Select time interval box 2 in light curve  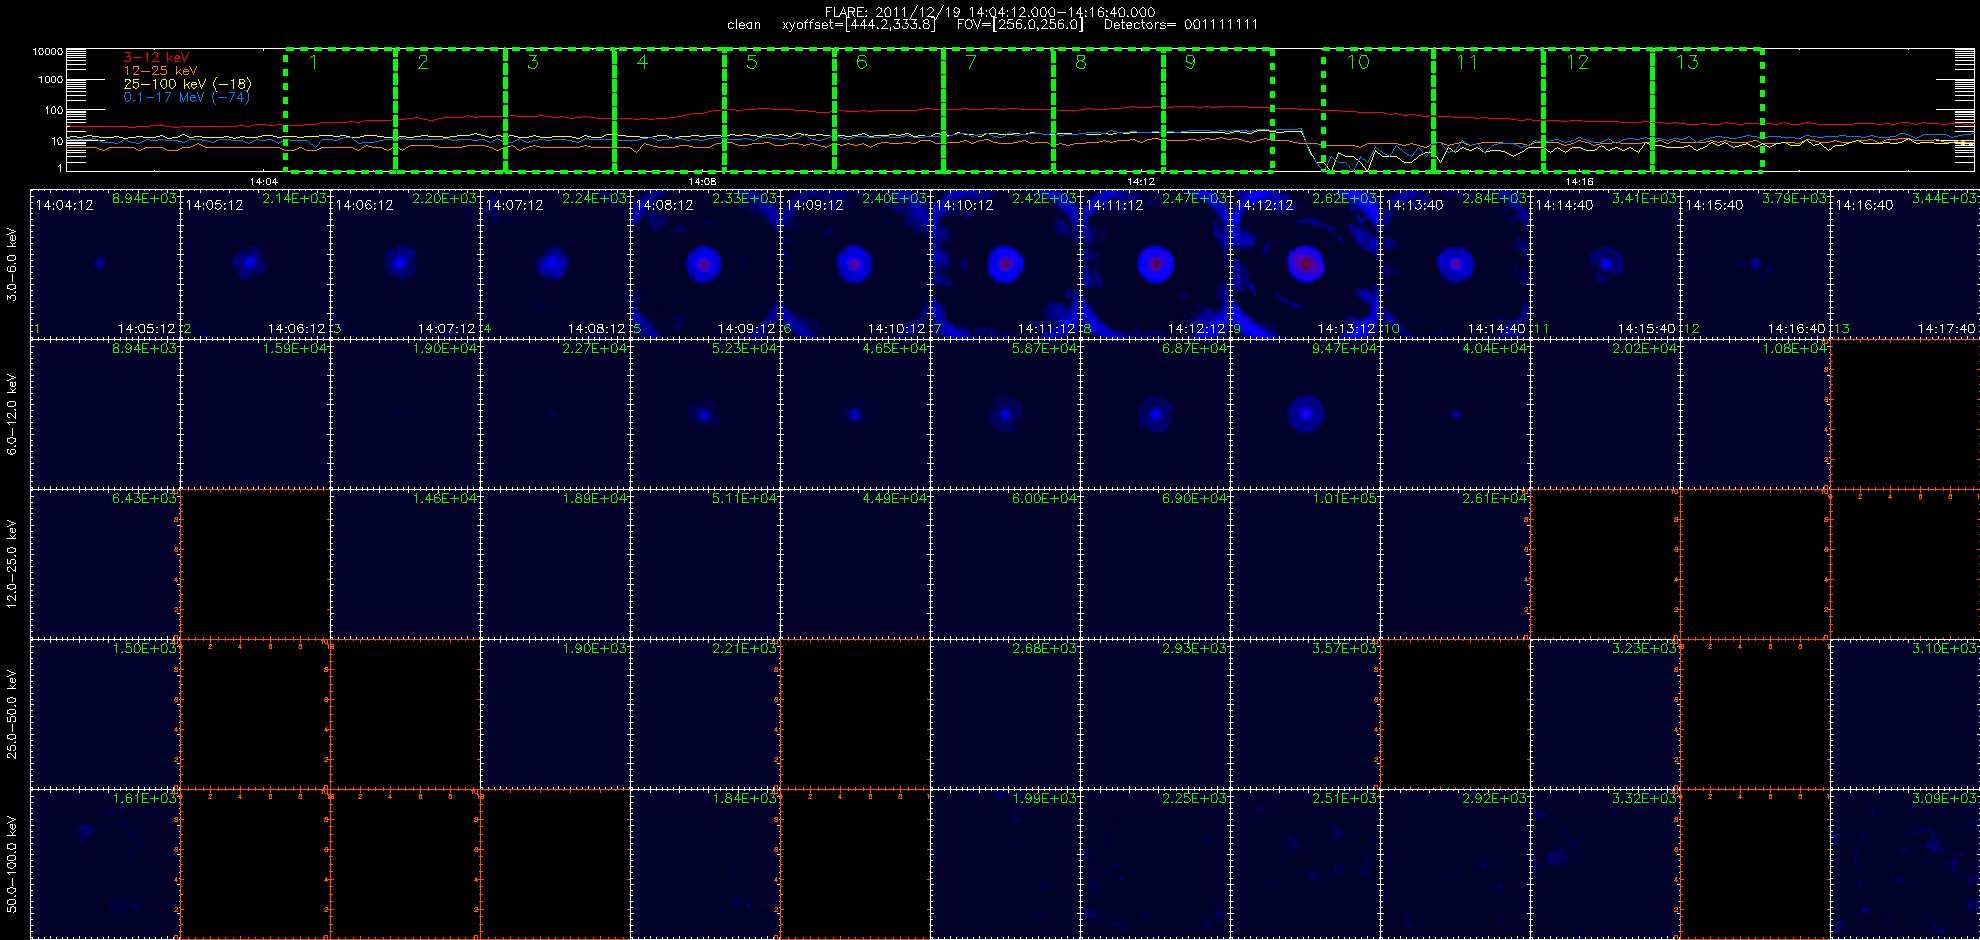point(450,109)
